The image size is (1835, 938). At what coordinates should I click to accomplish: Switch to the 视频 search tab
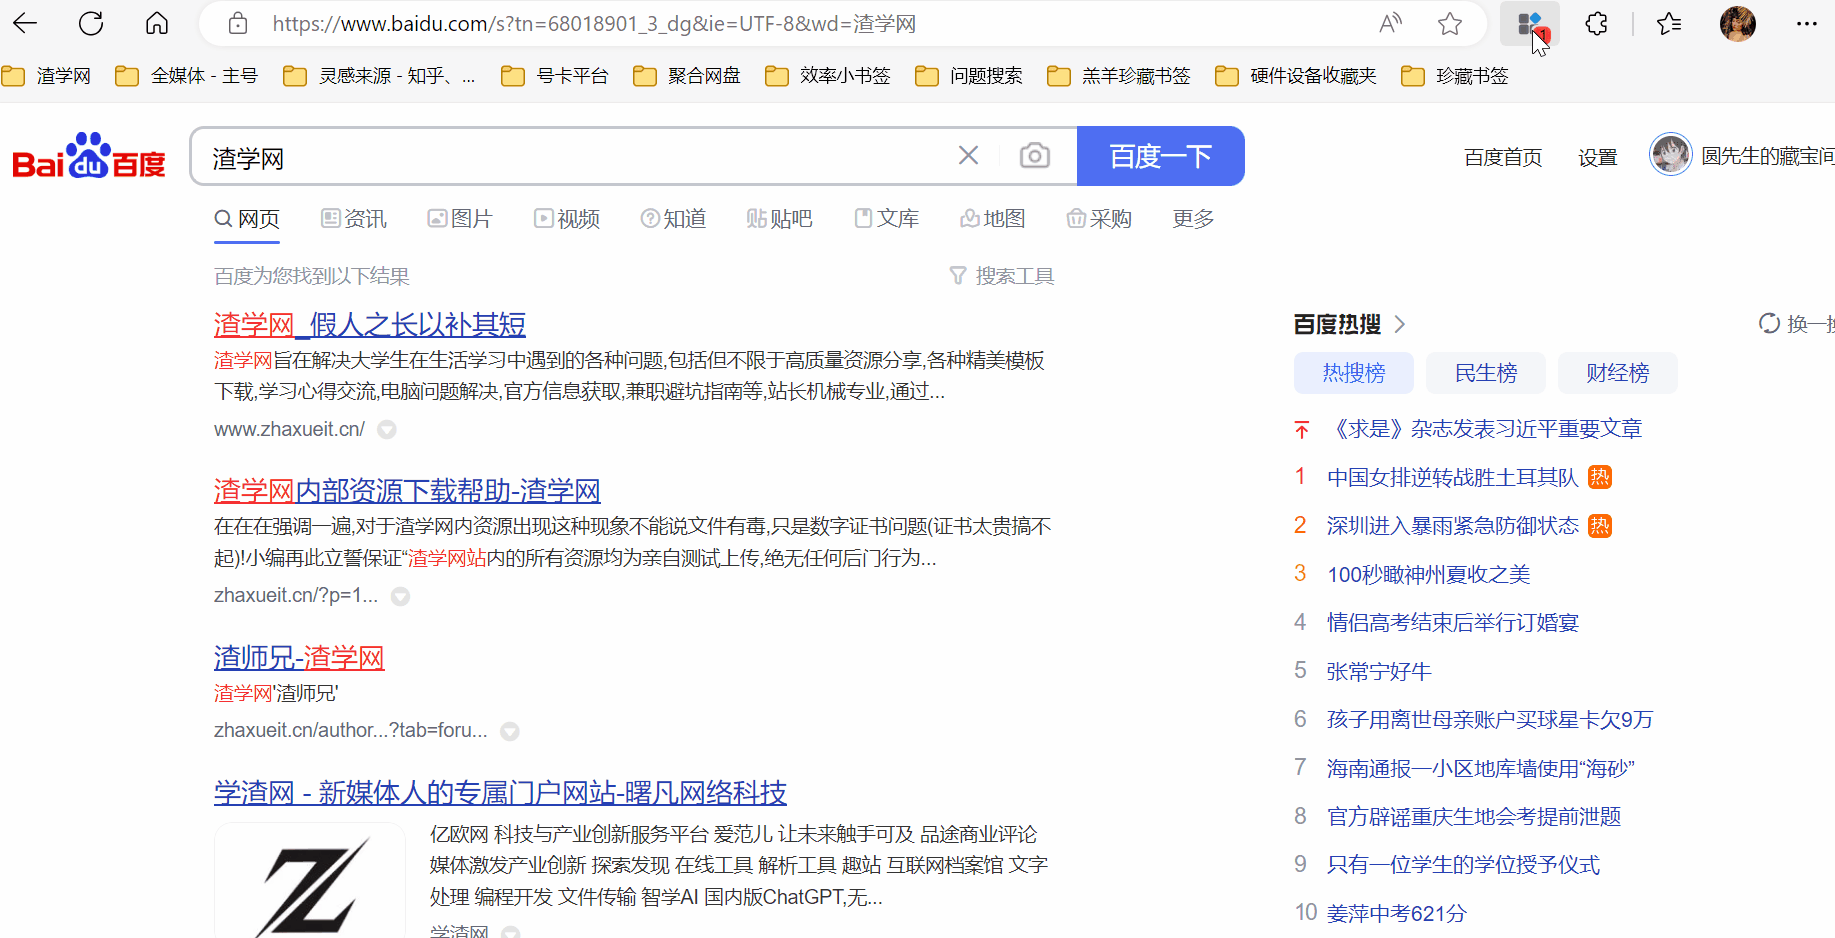click(567, 219)
